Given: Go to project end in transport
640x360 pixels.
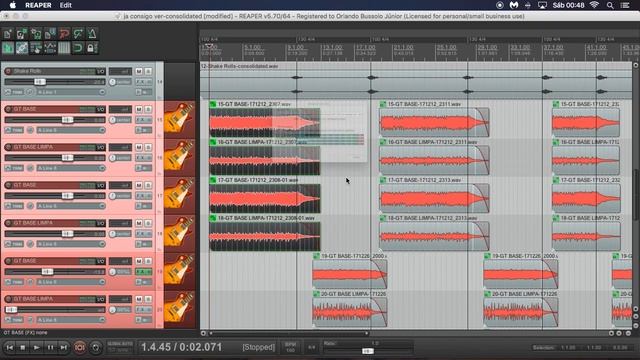Looking at the screenshot, I should click(x=64, y=347).
